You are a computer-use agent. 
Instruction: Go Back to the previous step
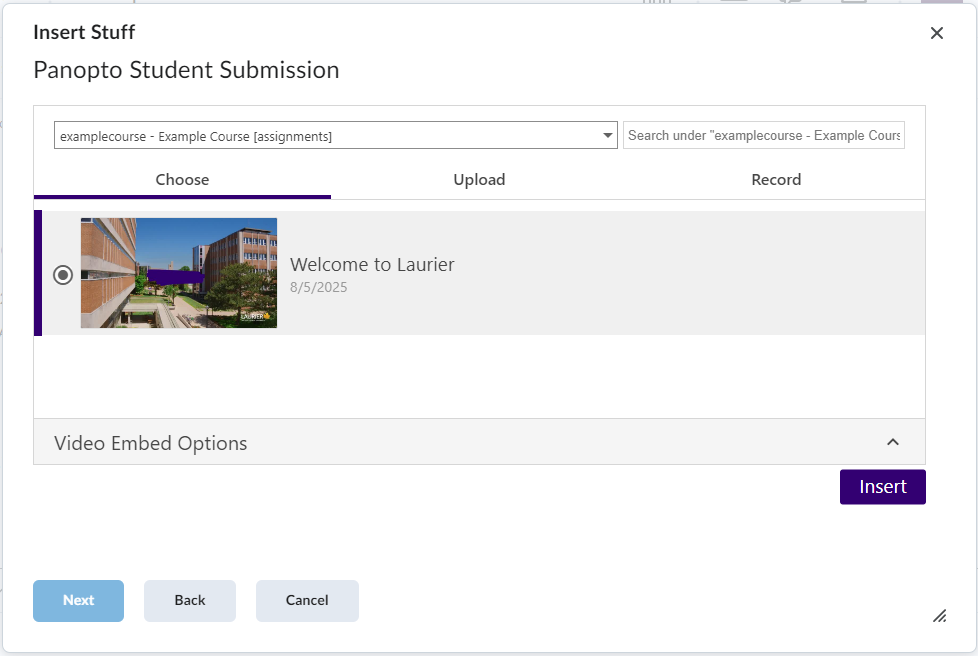tap(190, 601)
